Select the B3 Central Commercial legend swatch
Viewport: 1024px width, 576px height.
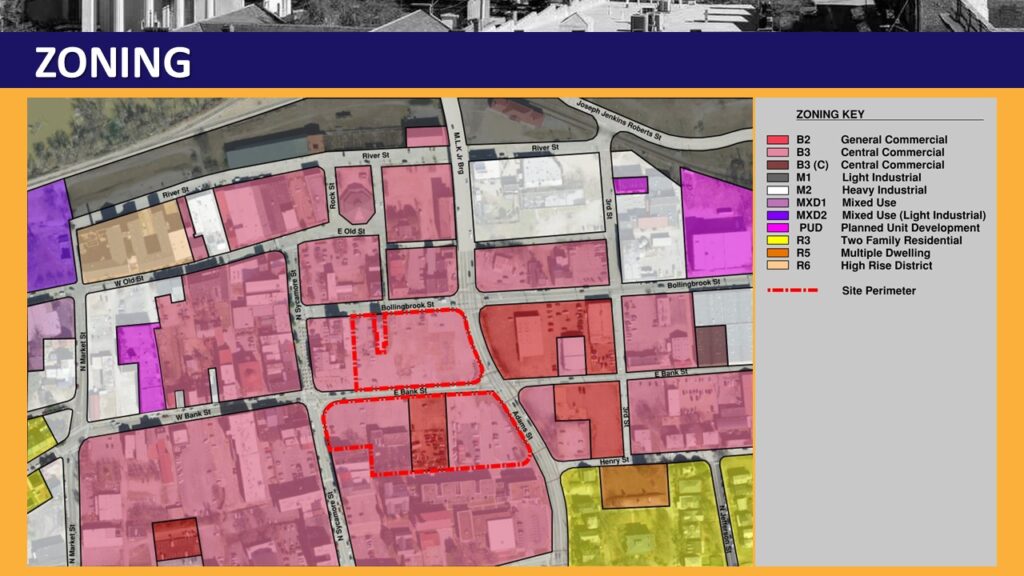point(777,152)
